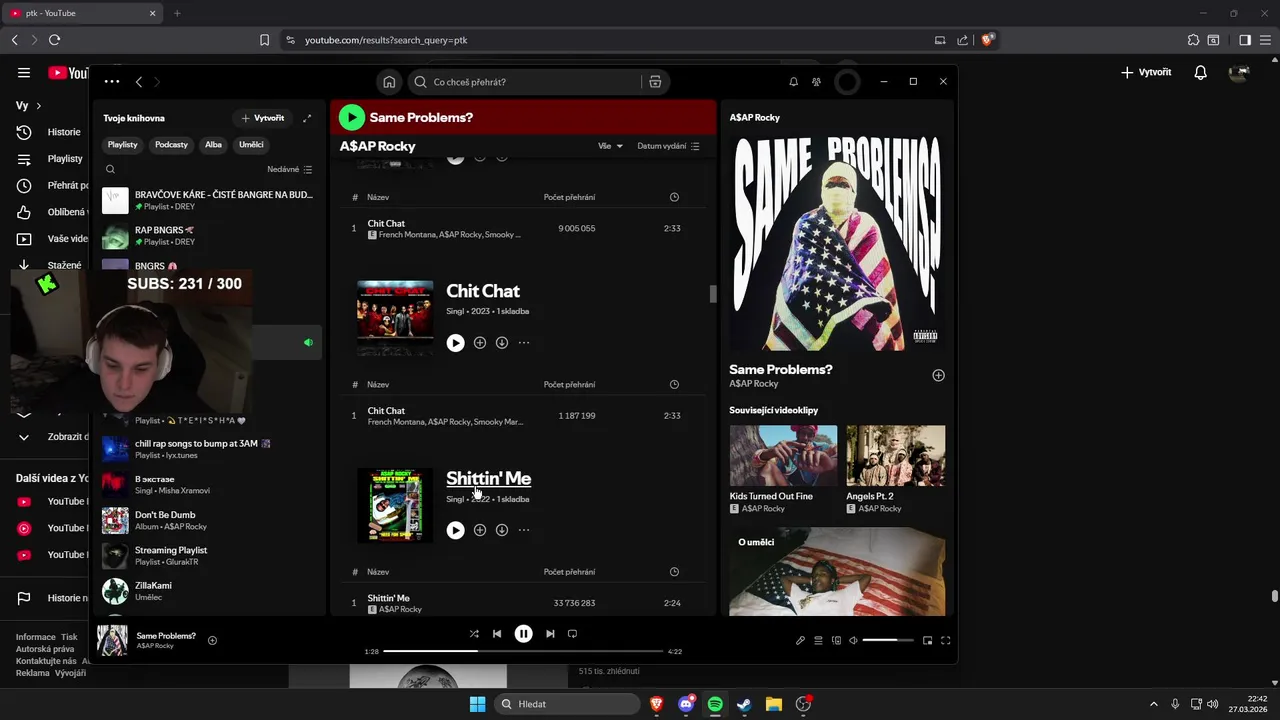
Task: Open Kids Turned Out Fine video thumbnail
Action: (x=783, y=456)
